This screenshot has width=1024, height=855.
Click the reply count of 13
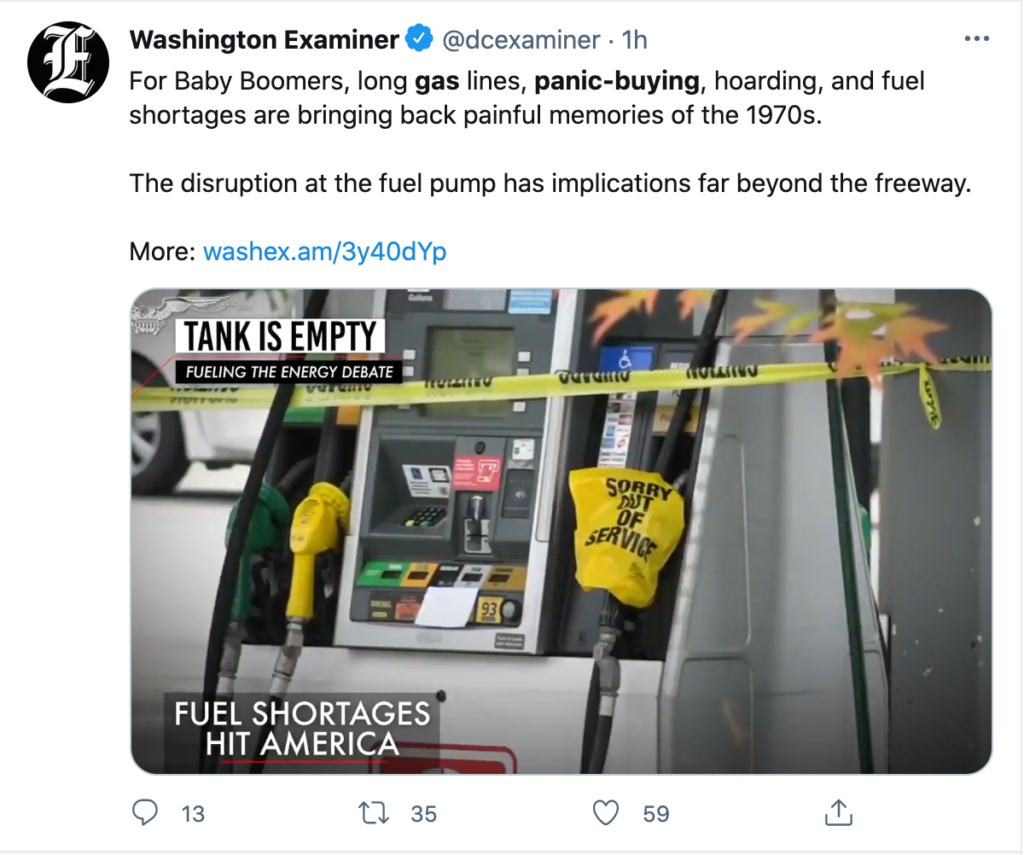click(x=192, y=814)
